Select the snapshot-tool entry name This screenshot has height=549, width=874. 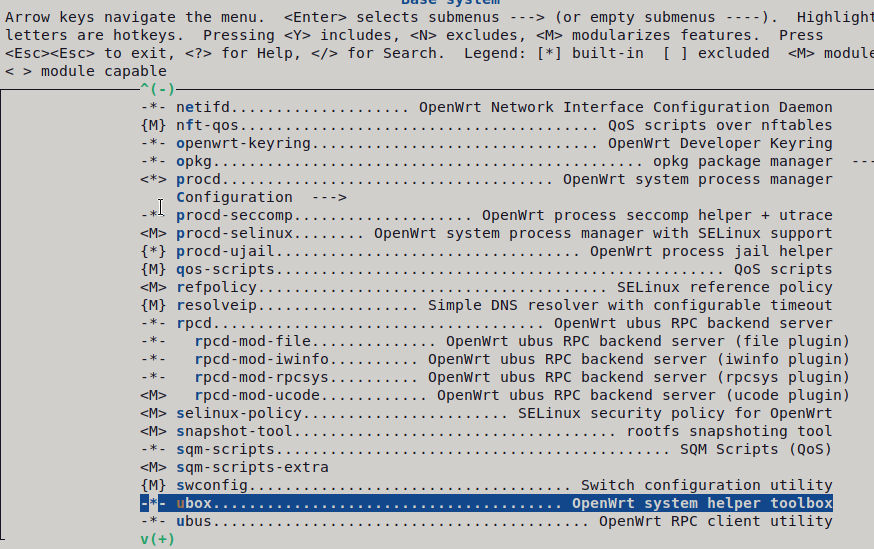(x=234, y=431)
